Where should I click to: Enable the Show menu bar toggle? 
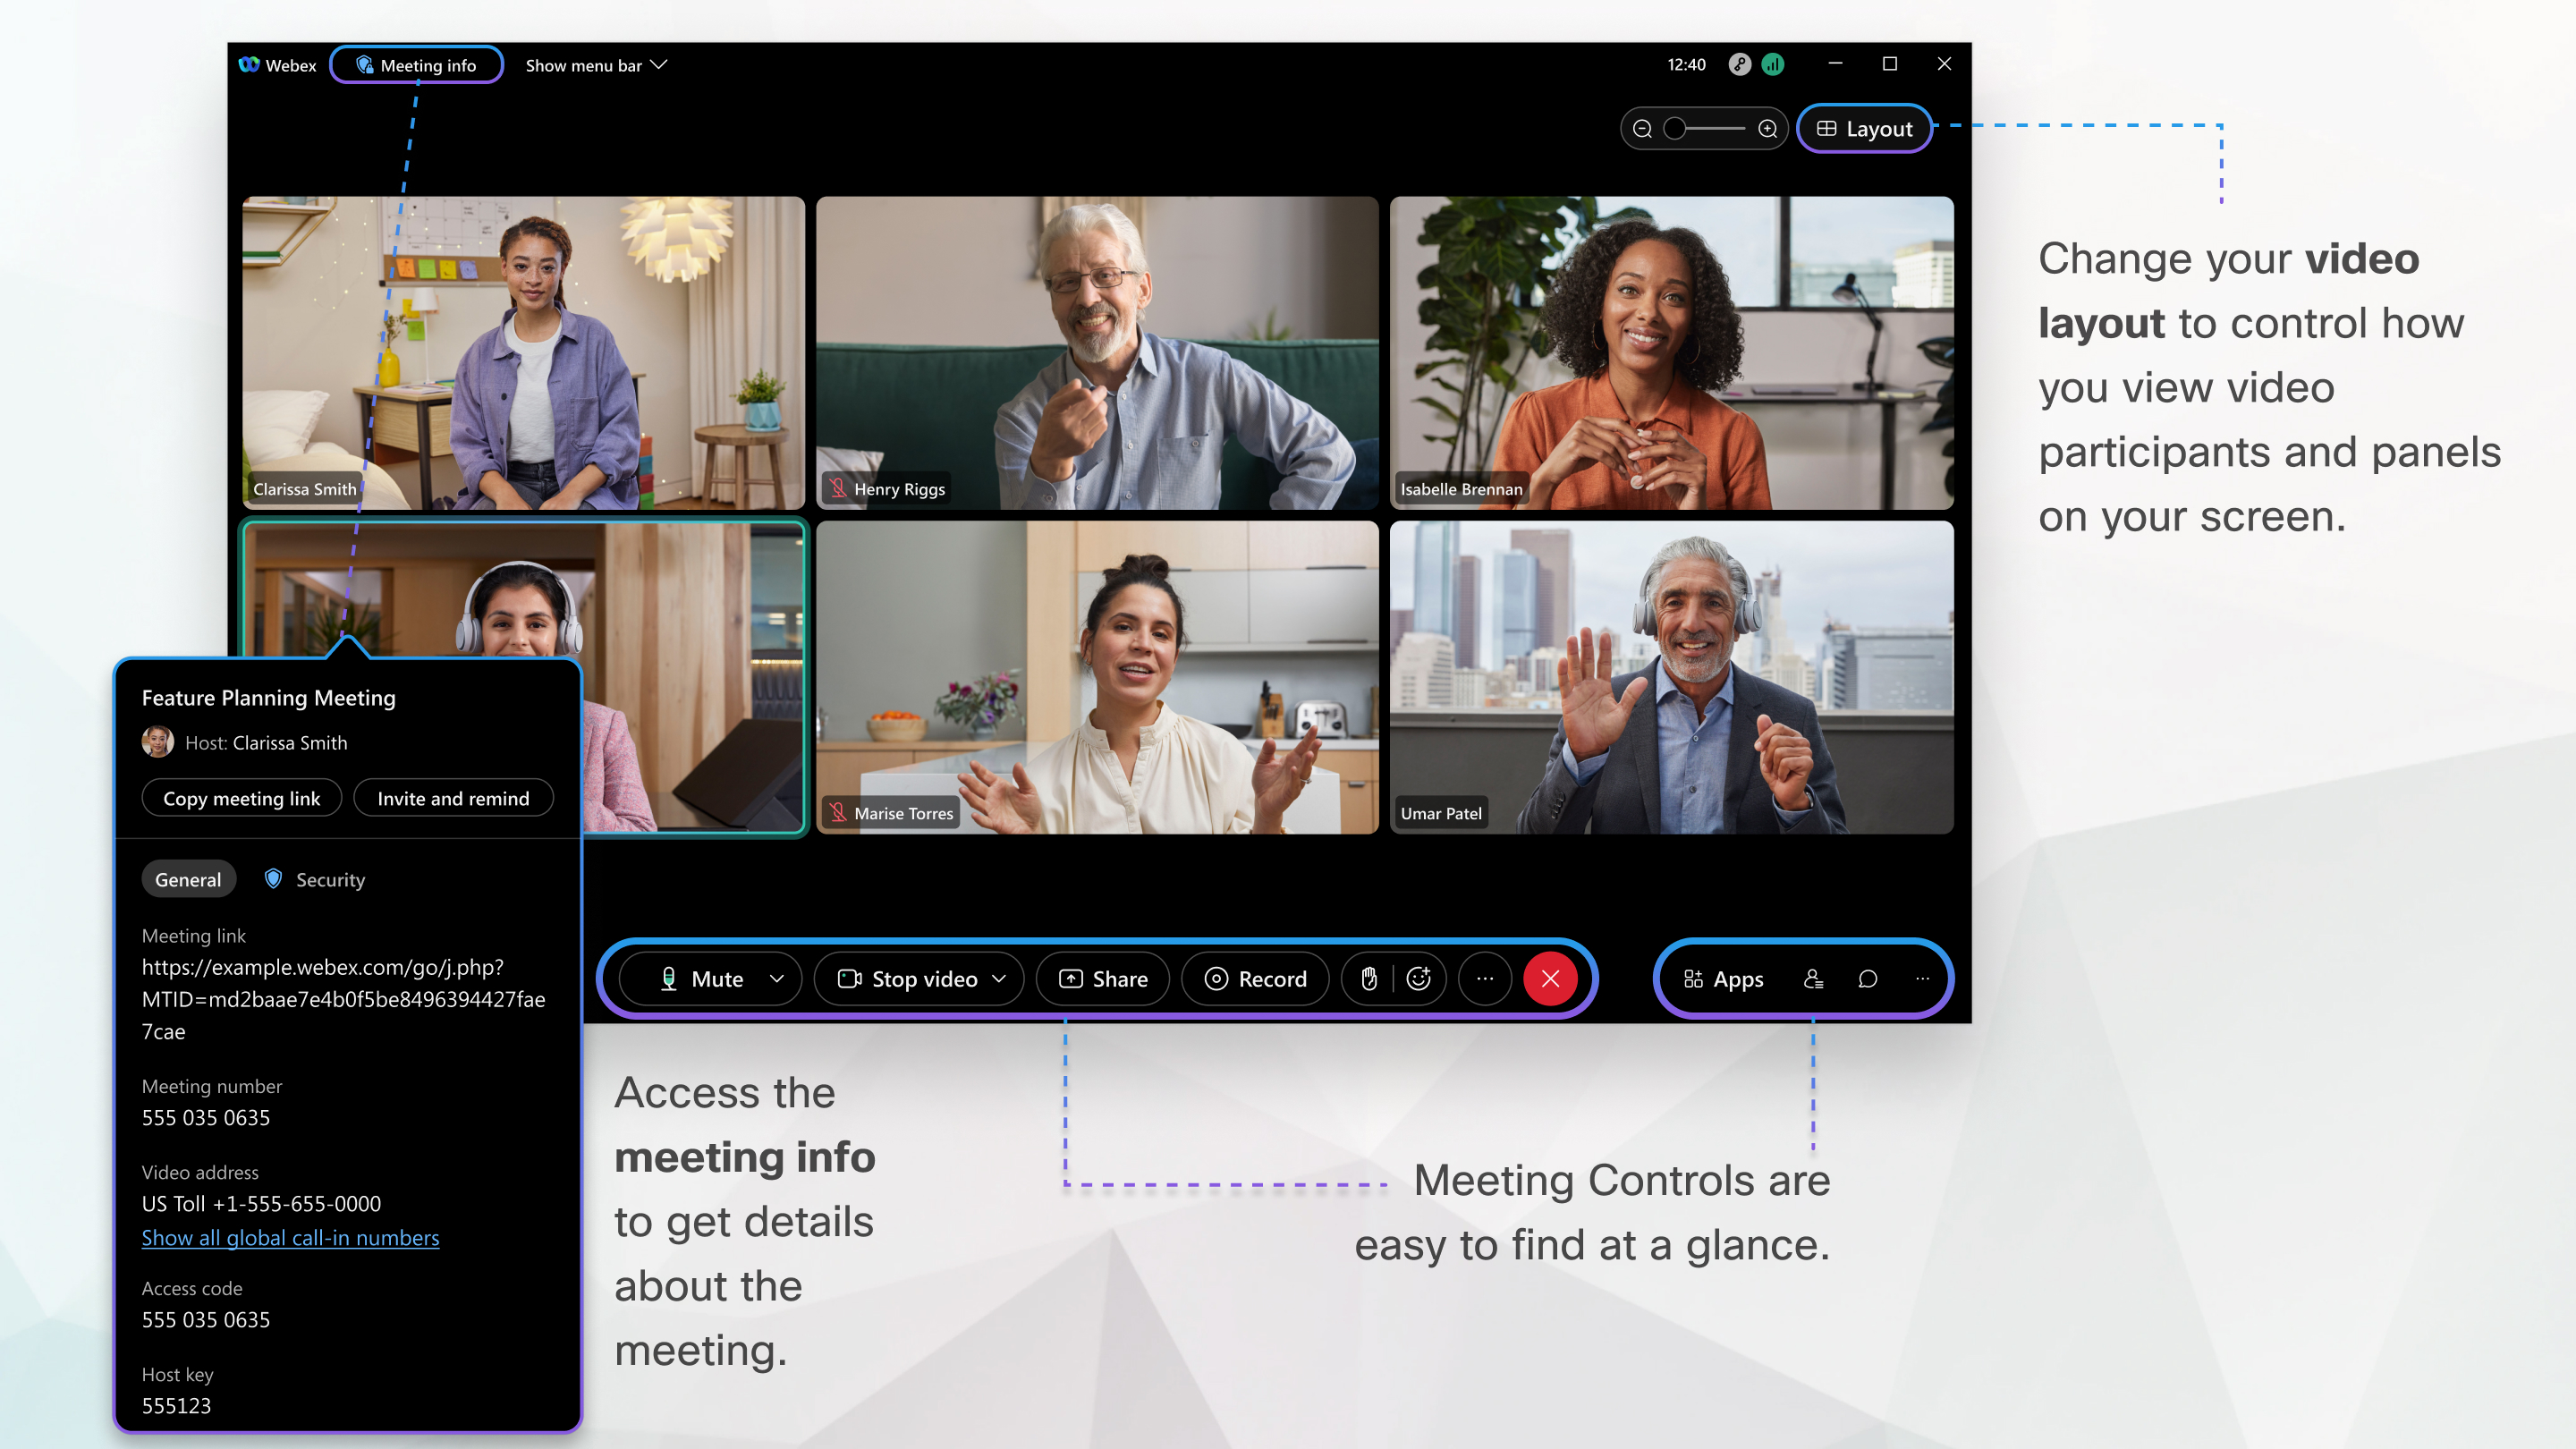tap(598, 65)
